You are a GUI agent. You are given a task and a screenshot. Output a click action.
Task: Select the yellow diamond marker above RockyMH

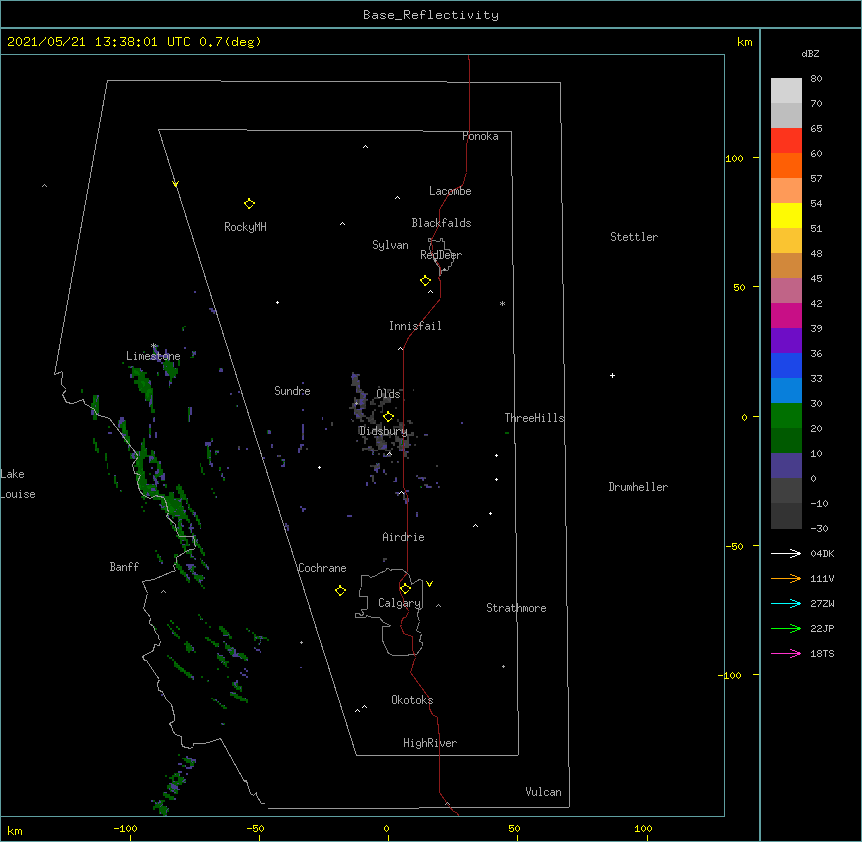point(249,204)
